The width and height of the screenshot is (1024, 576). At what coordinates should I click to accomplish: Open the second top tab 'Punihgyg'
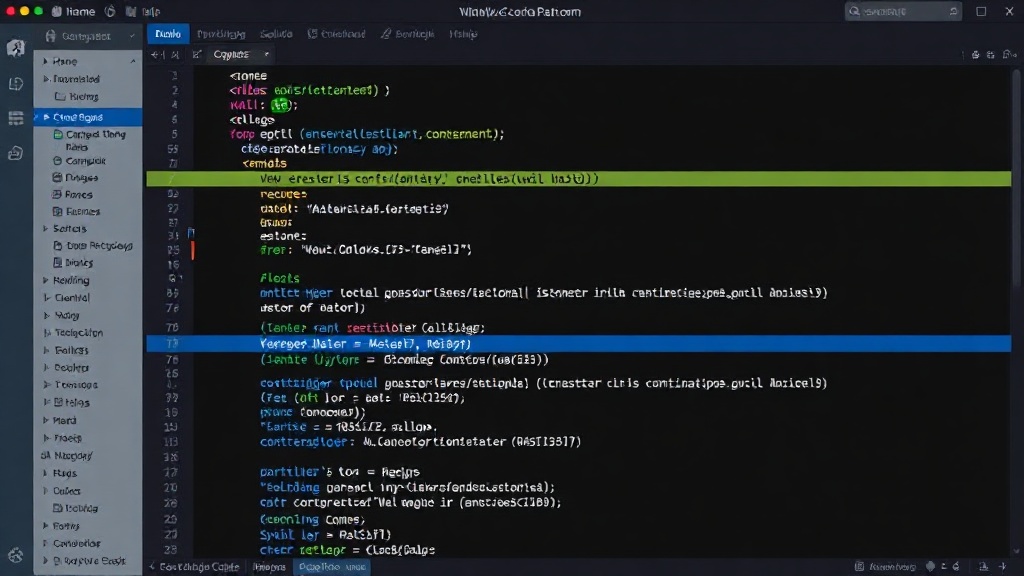(221, 34)
